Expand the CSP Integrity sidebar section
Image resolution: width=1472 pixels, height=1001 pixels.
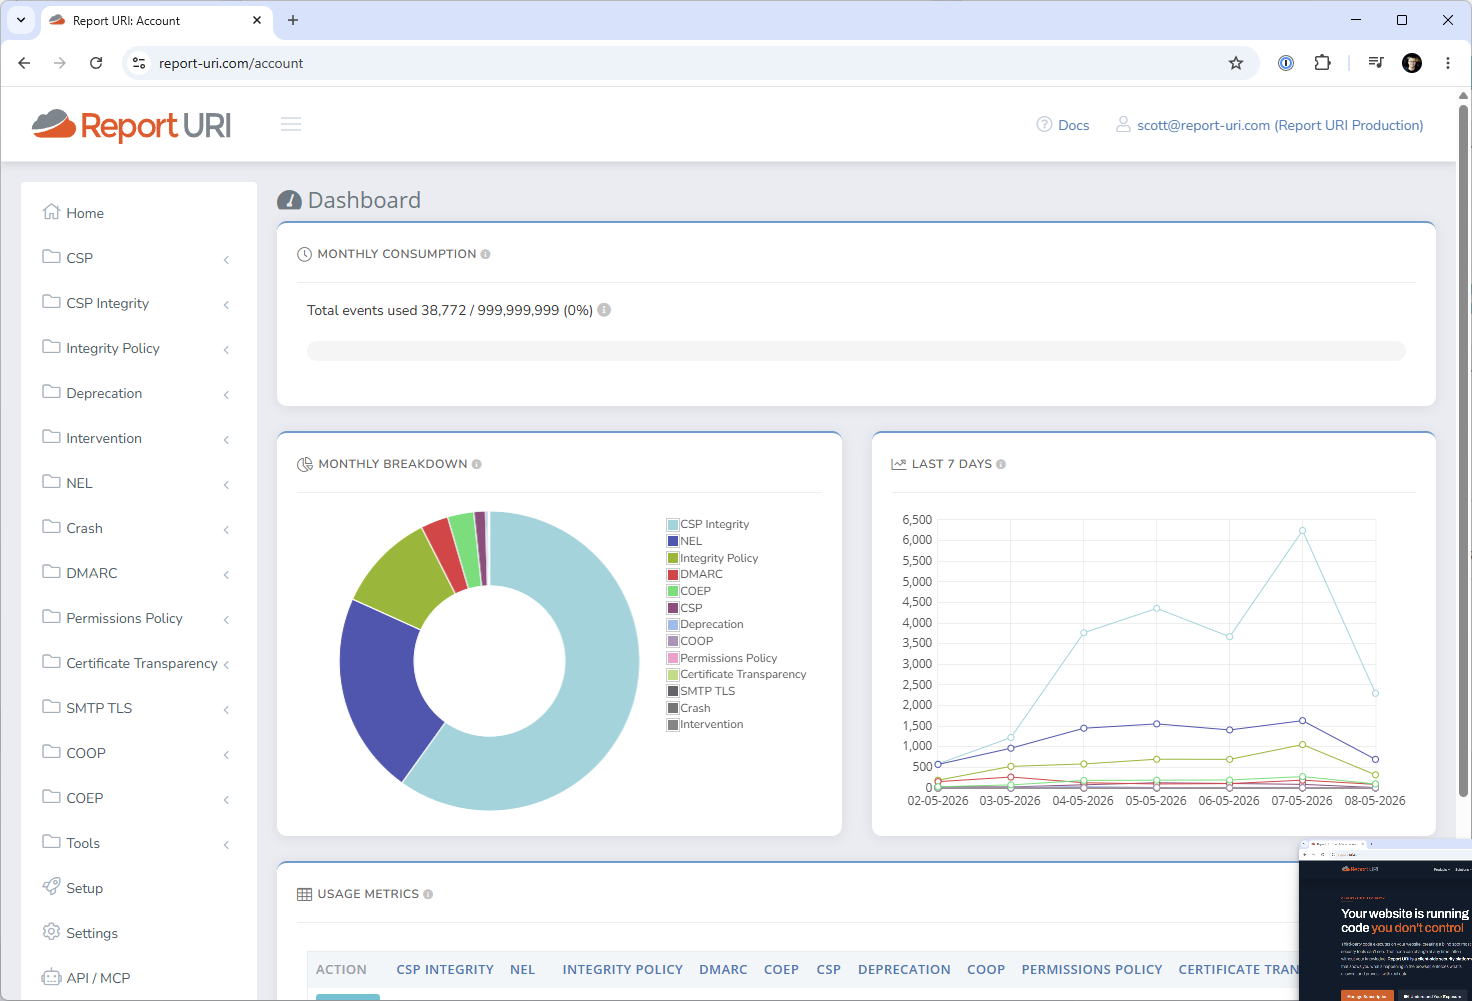(x=139, y=303)
